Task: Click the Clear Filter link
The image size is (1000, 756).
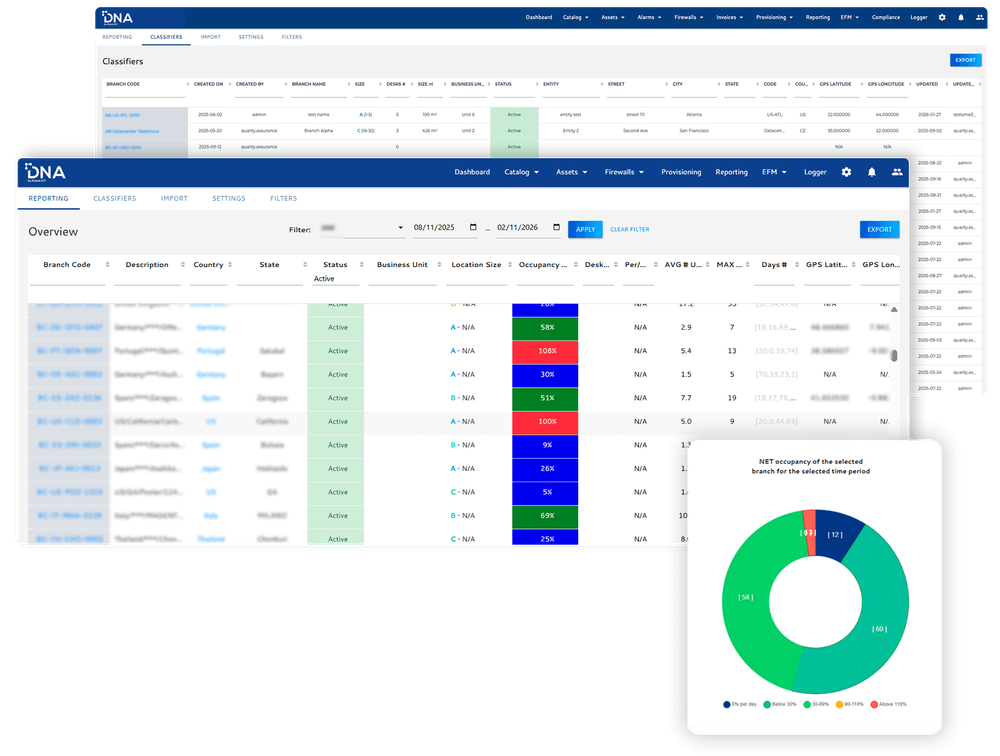Action: point(629,229)
